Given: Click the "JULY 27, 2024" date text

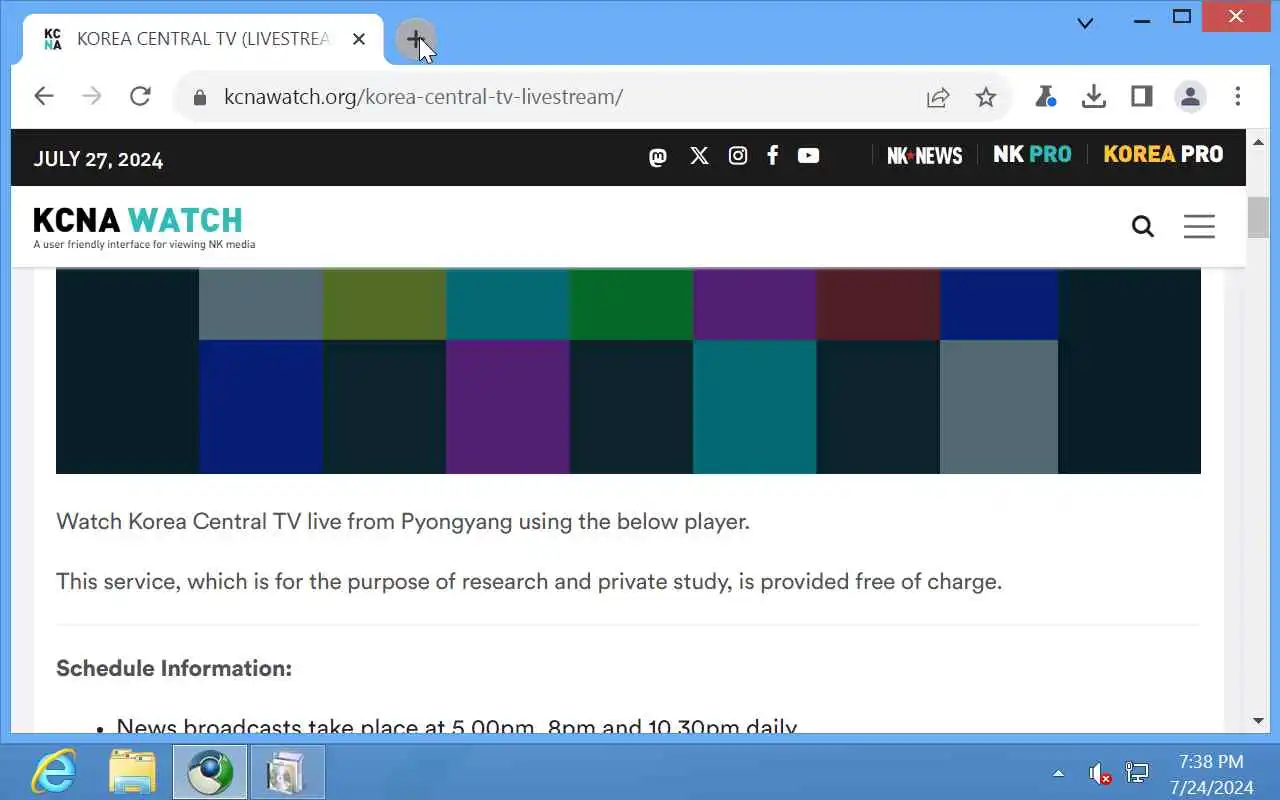Looking at the screenshot, I should [x=98, y=159].
